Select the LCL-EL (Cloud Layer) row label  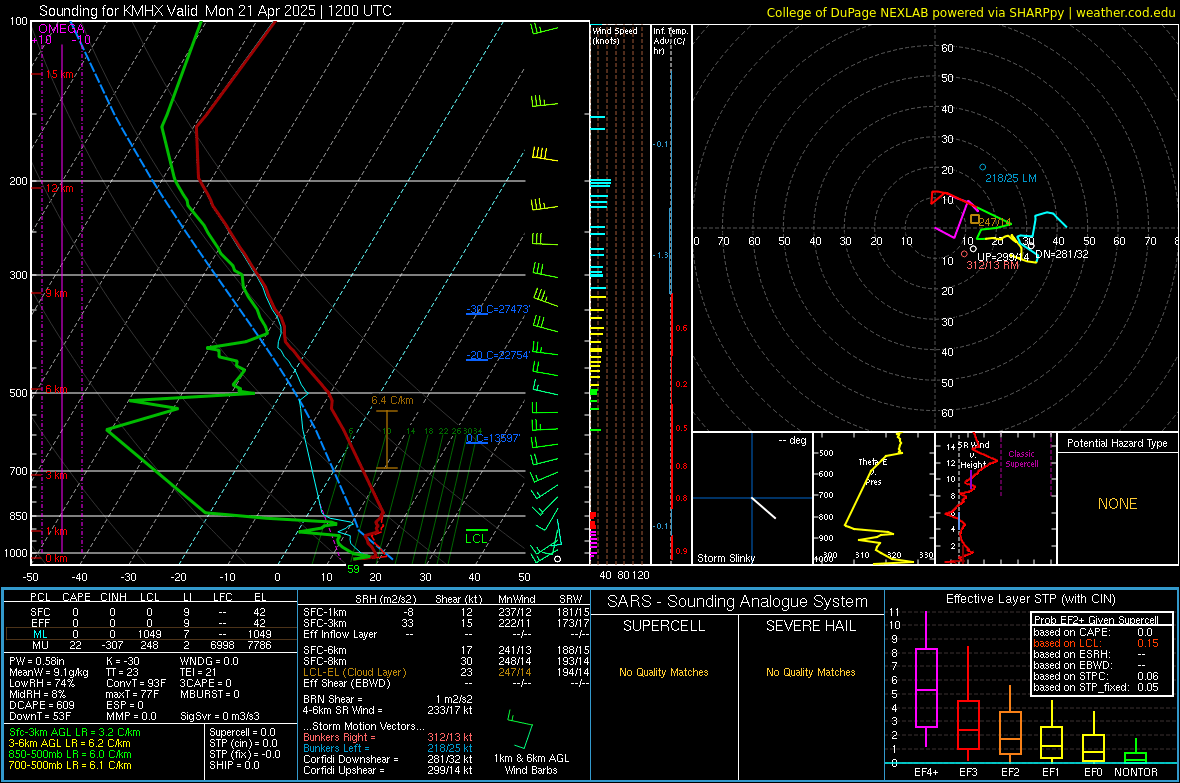(x=354, y=672)
